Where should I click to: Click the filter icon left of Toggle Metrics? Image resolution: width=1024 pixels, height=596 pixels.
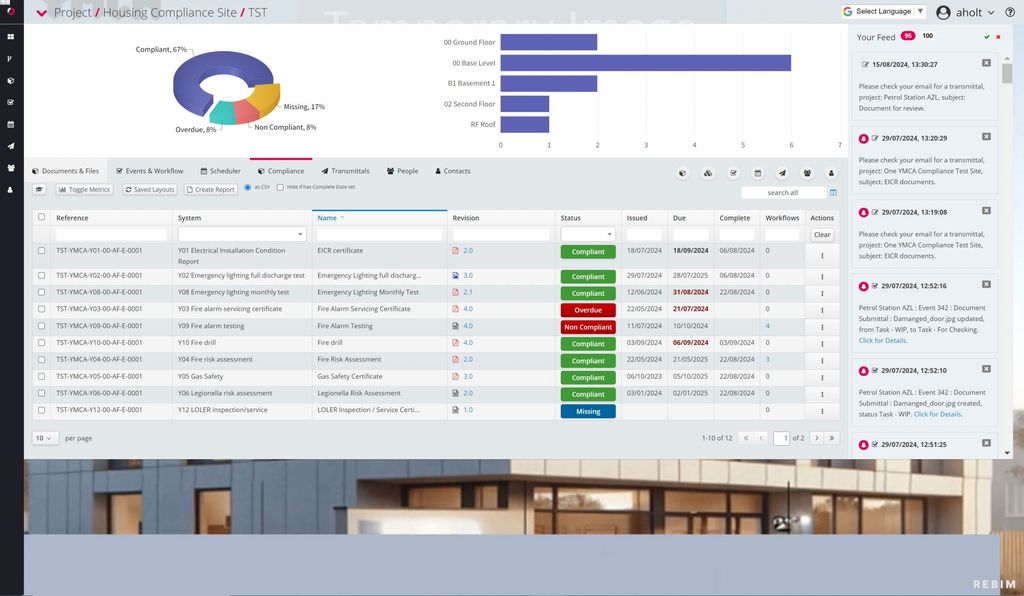(38, 189)
